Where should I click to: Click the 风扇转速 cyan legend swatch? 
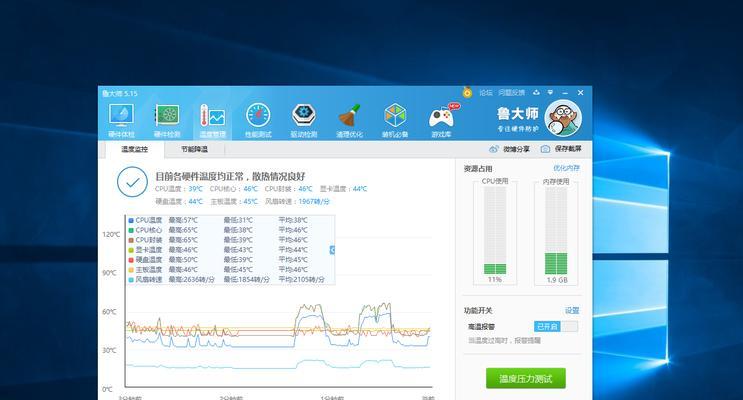click(131, 280)
